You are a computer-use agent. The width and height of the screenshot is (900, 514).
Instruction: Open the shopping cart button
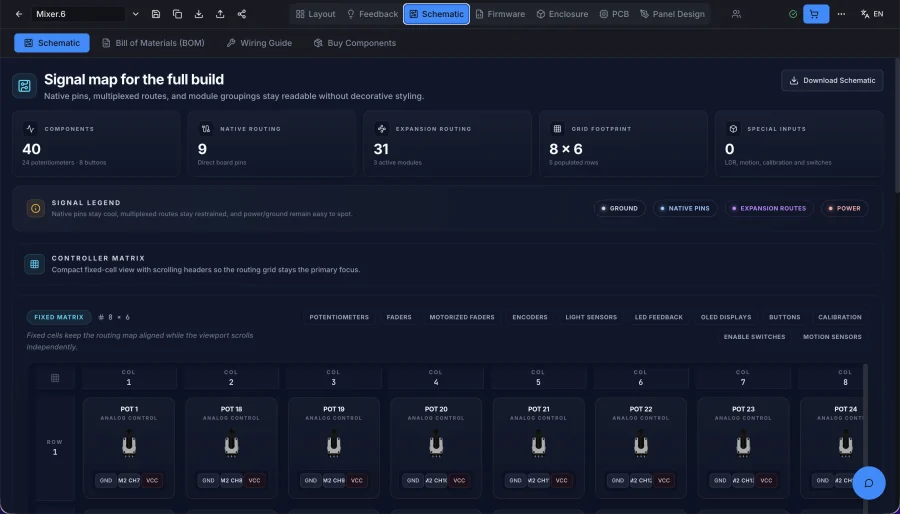(816, 14)
